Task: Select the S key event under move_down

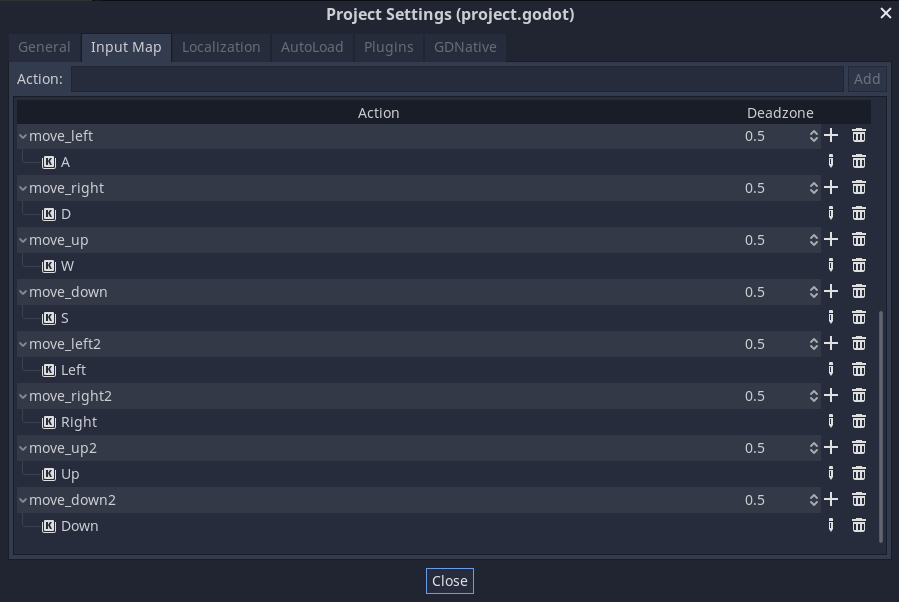Action: coord(64,317)
